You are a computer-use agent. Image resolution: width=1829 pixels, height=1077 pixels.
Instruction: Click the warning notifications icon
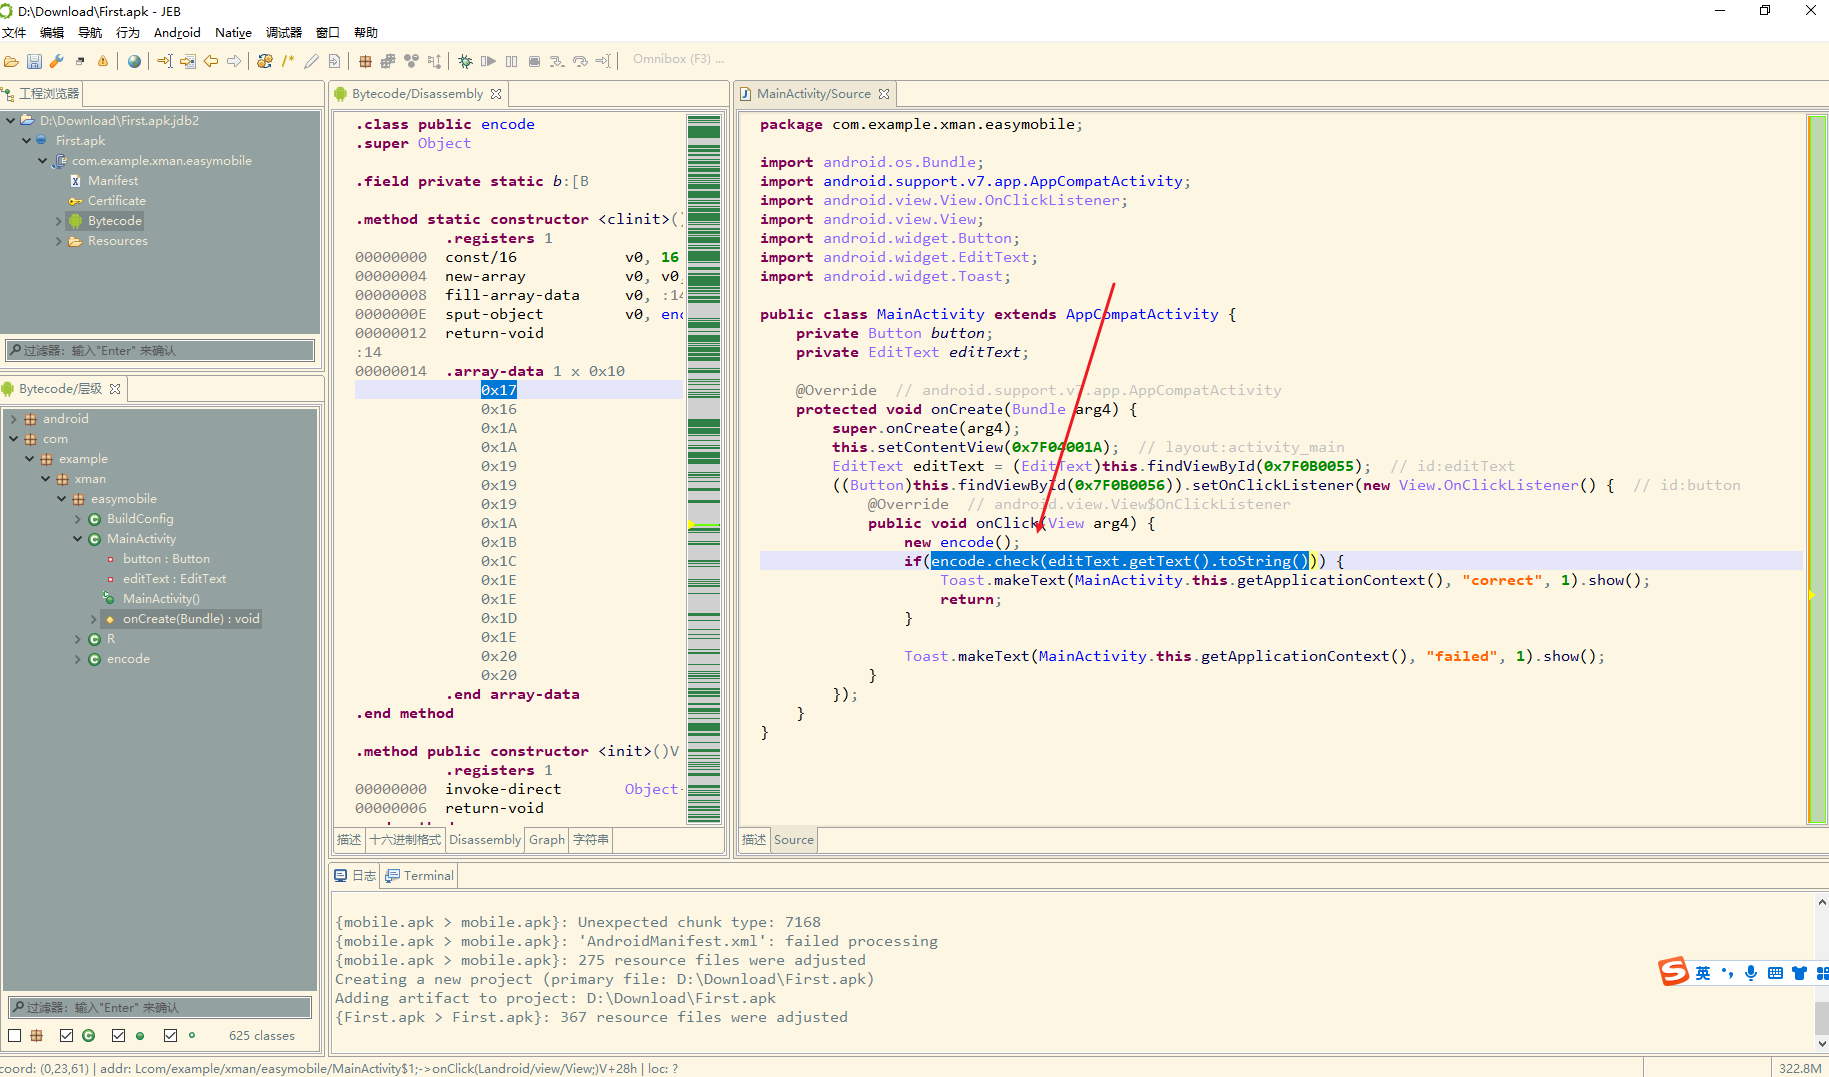click(102, 61)
